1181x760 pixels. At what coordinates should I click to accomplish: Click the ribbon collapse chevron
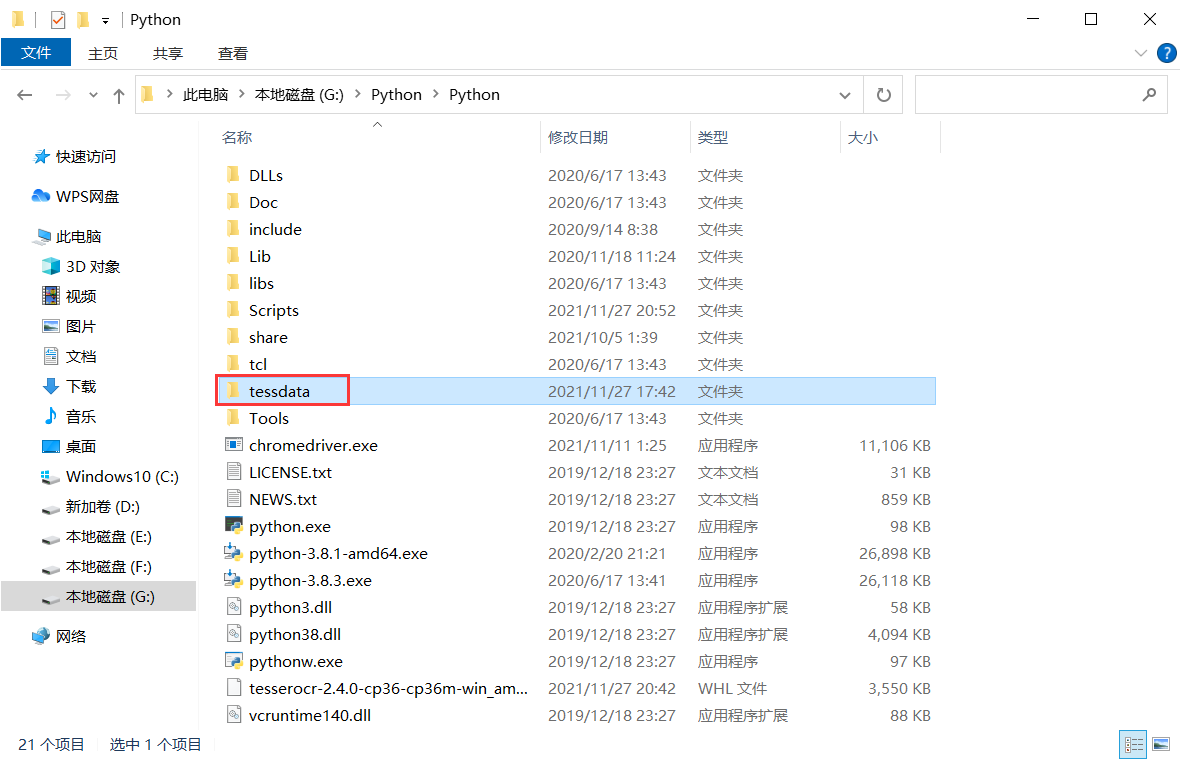pos(1140,53)
